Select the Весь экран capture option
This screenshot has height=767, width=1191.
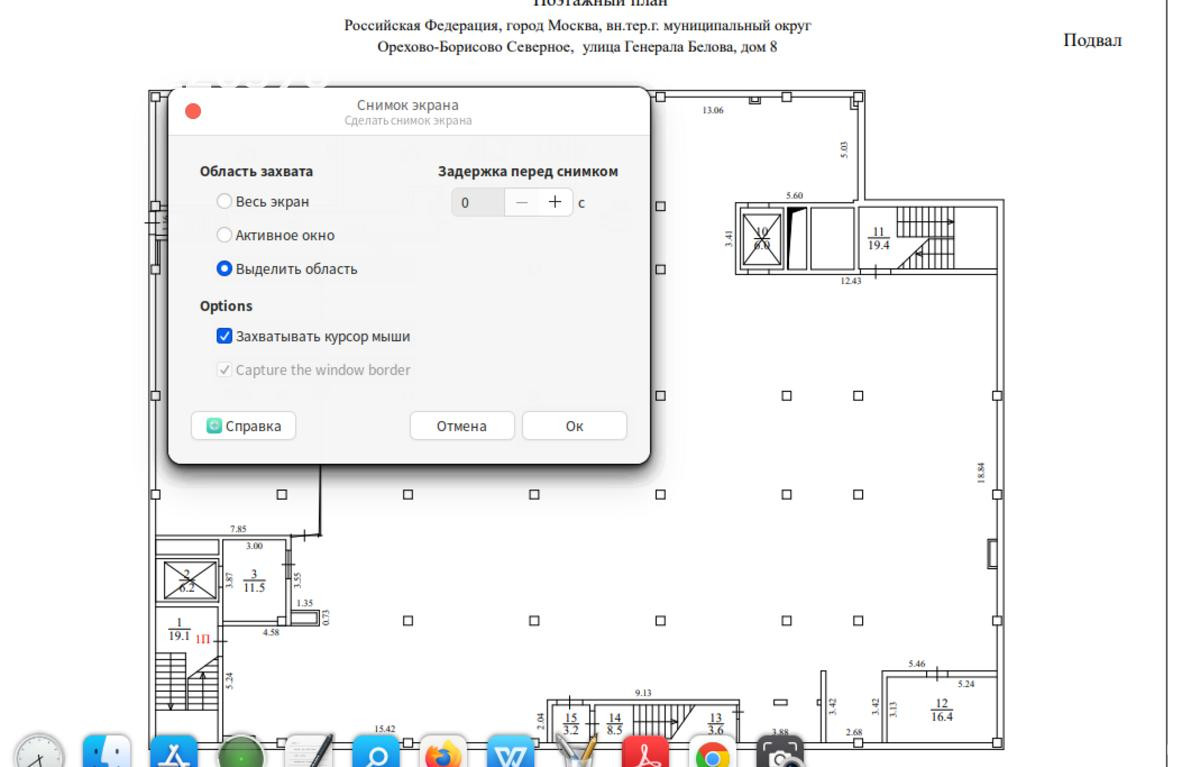pyautogui.click(x=224, y=201)
